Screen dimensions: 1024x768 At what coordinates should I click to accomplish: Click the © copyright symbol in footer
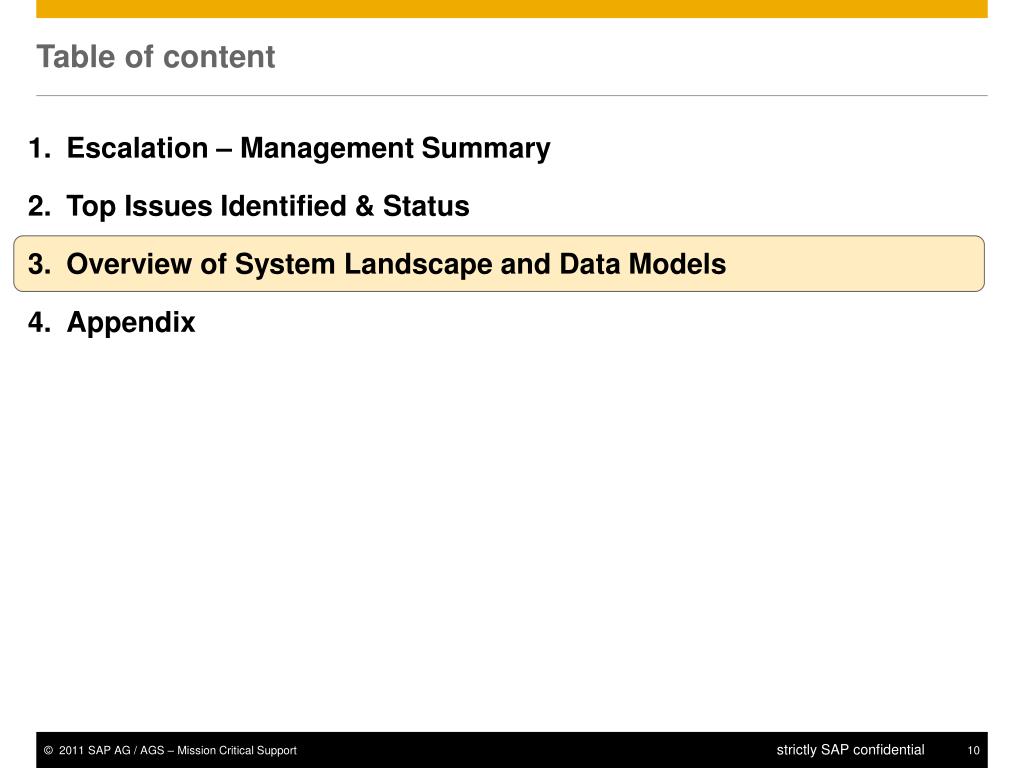48,751
